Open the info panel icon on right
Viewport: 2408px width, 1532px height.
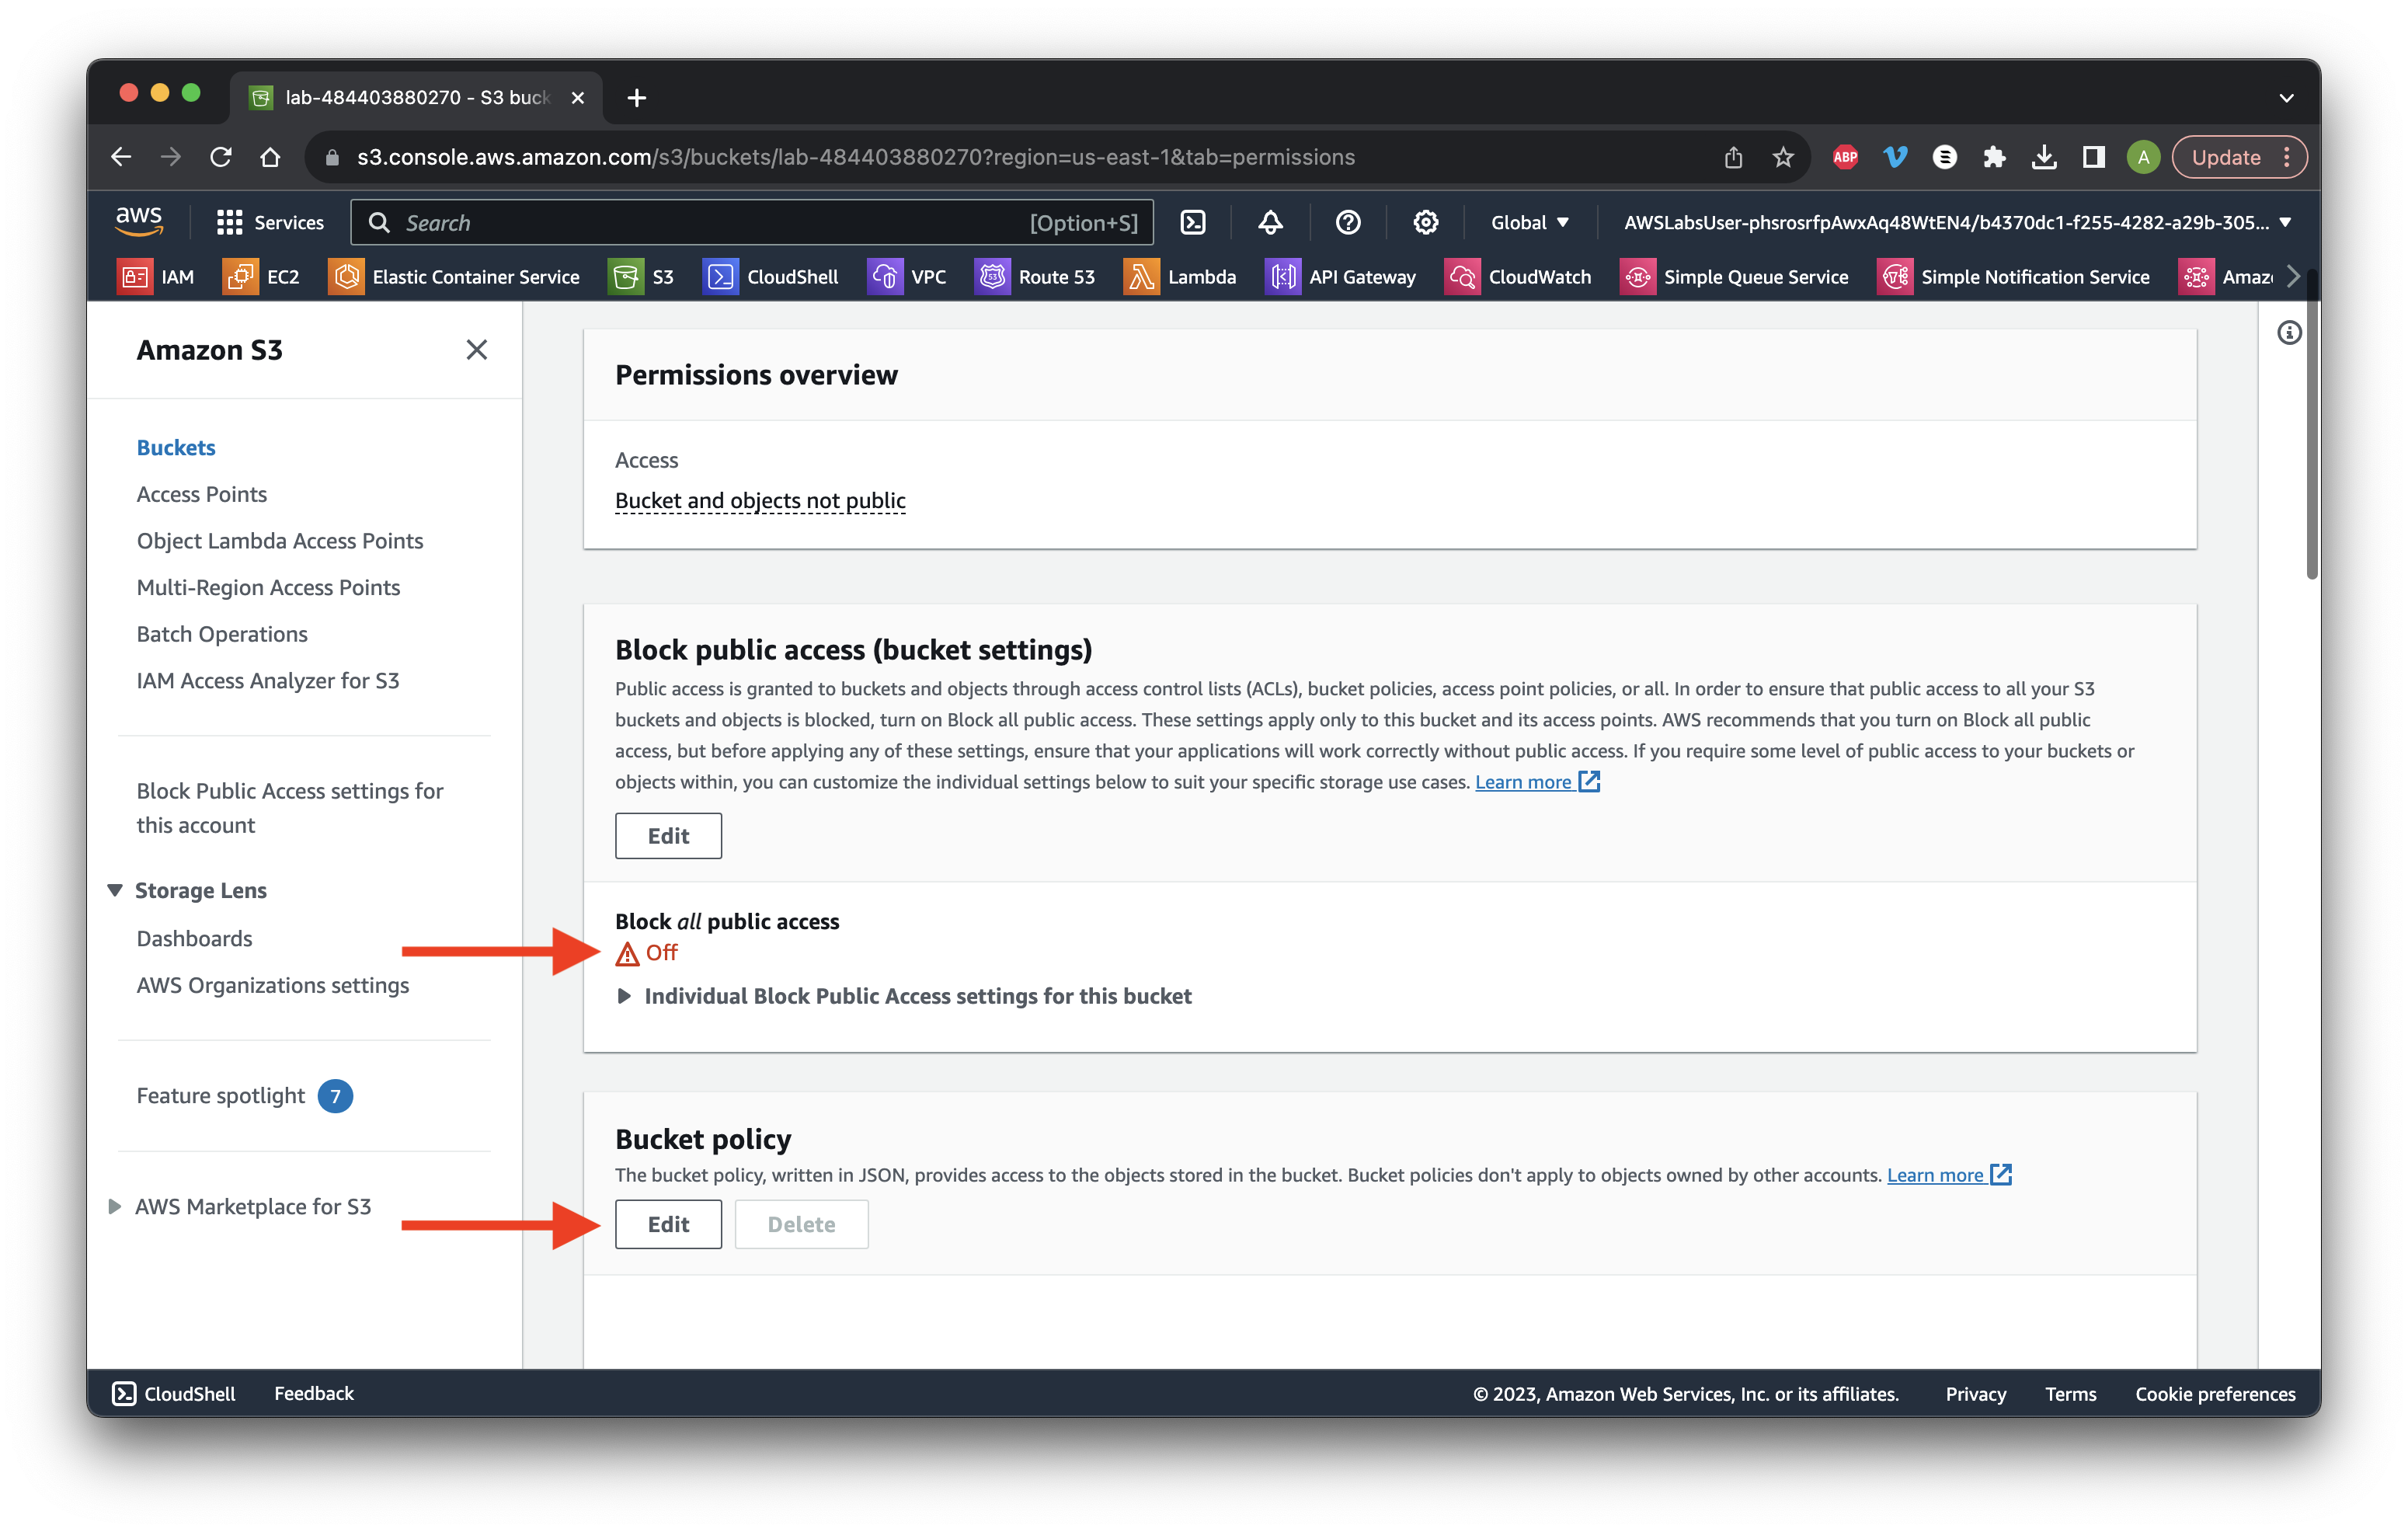tap(2289, 333)
